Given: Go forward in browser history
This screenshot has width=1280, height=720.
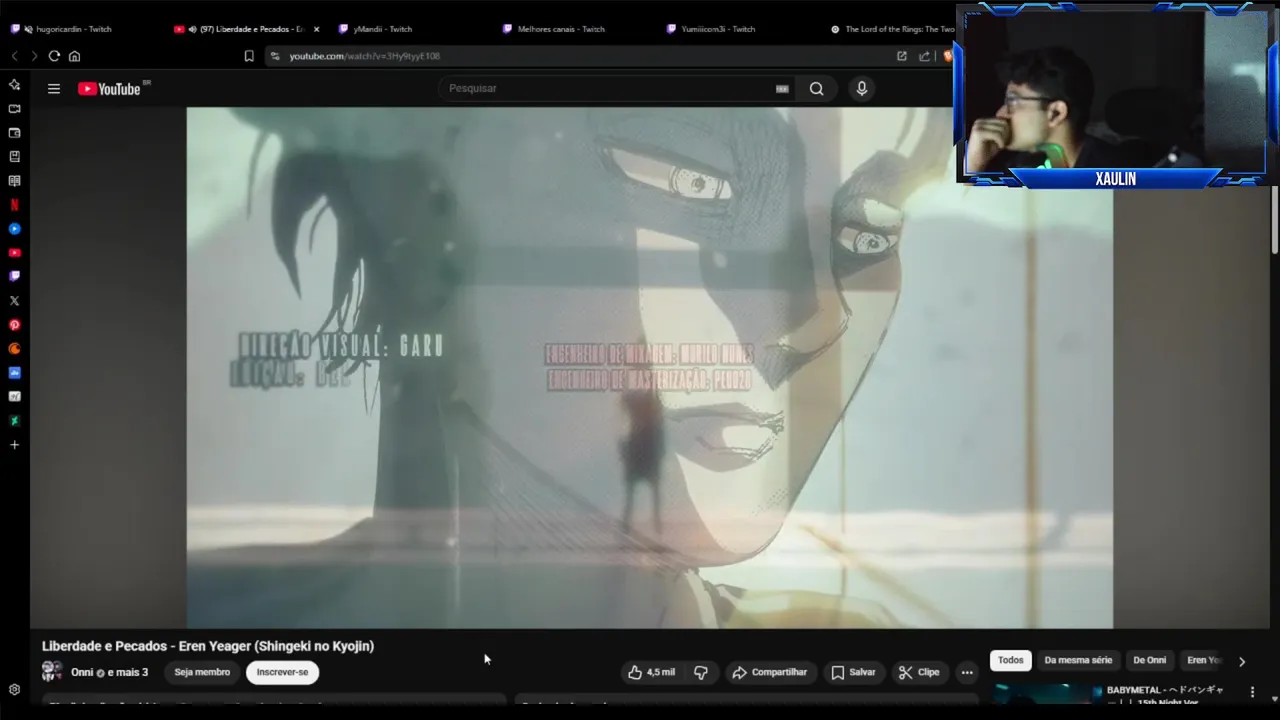Looking at the screenshot, I should coord(34,56).
